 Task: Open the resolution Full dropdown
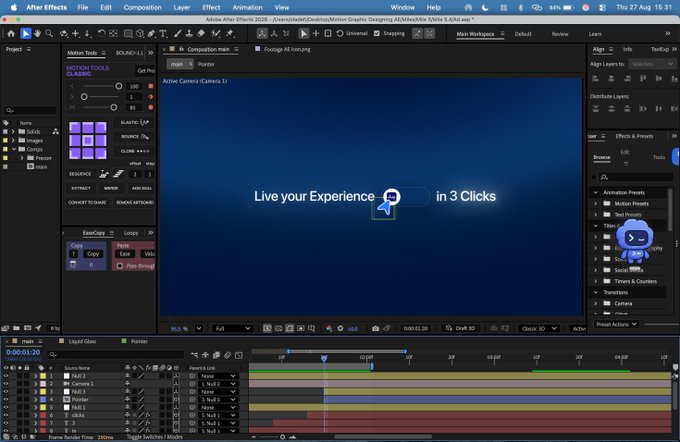(232, 328)
